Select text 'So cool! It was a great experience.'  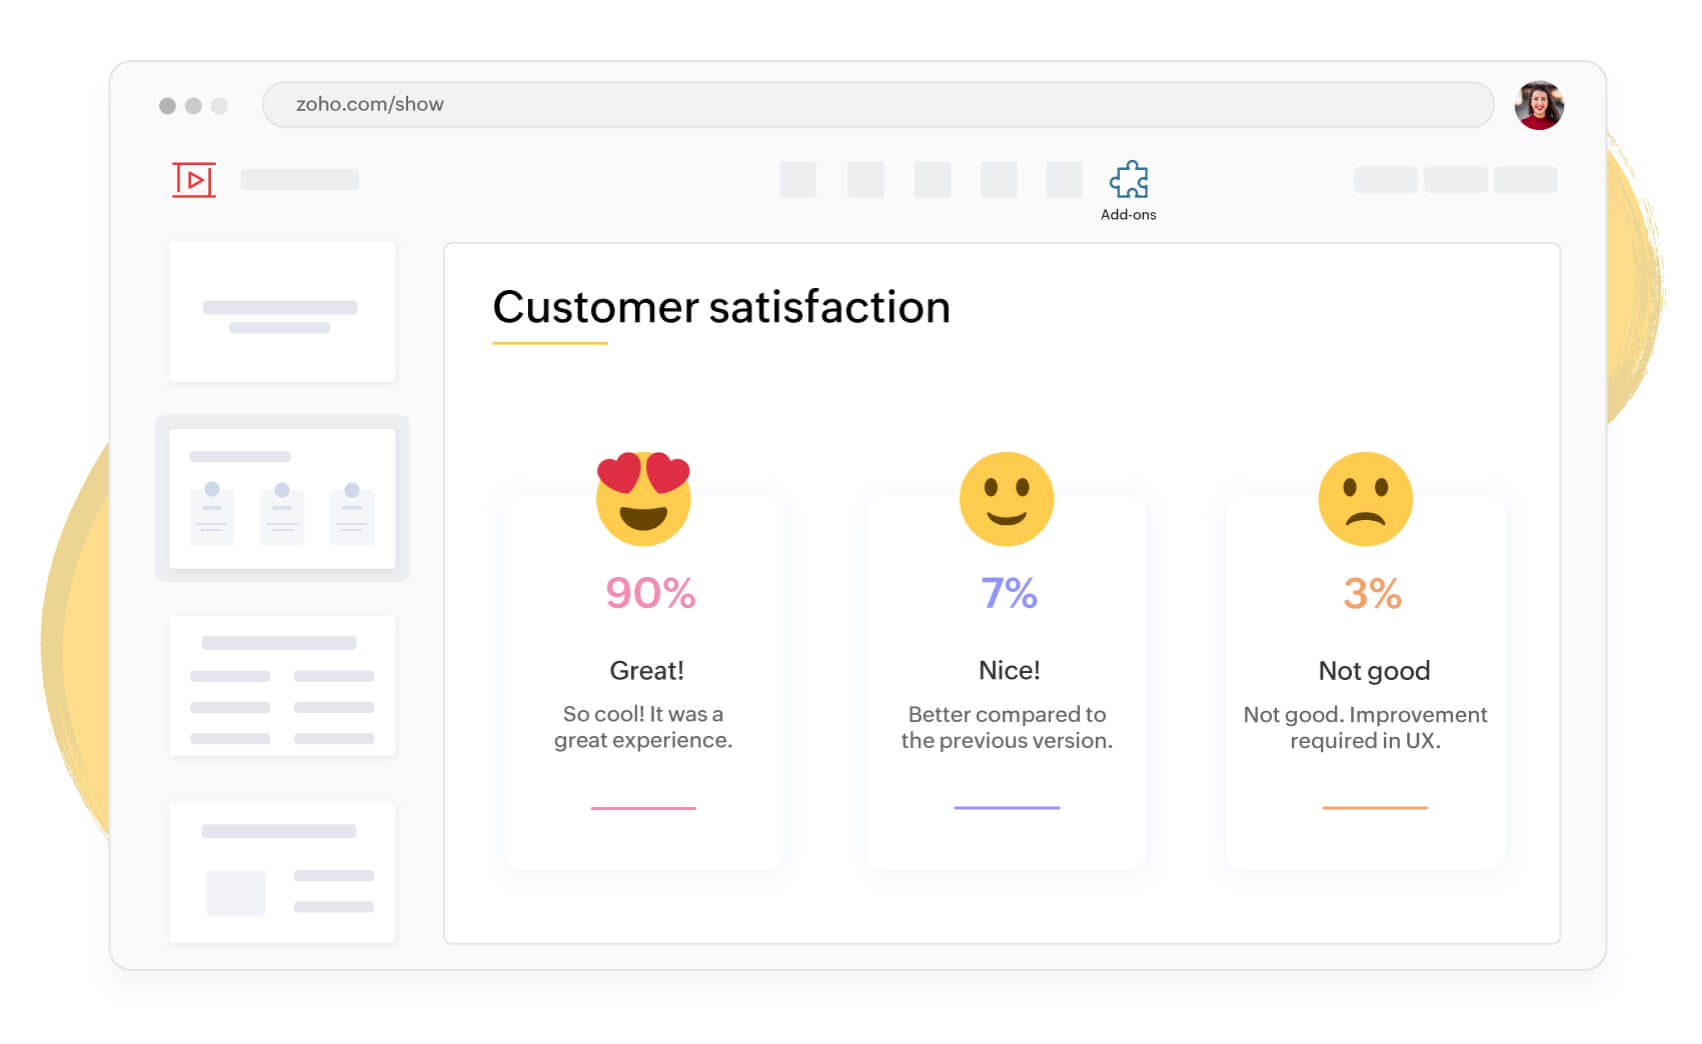pos(643,727)
